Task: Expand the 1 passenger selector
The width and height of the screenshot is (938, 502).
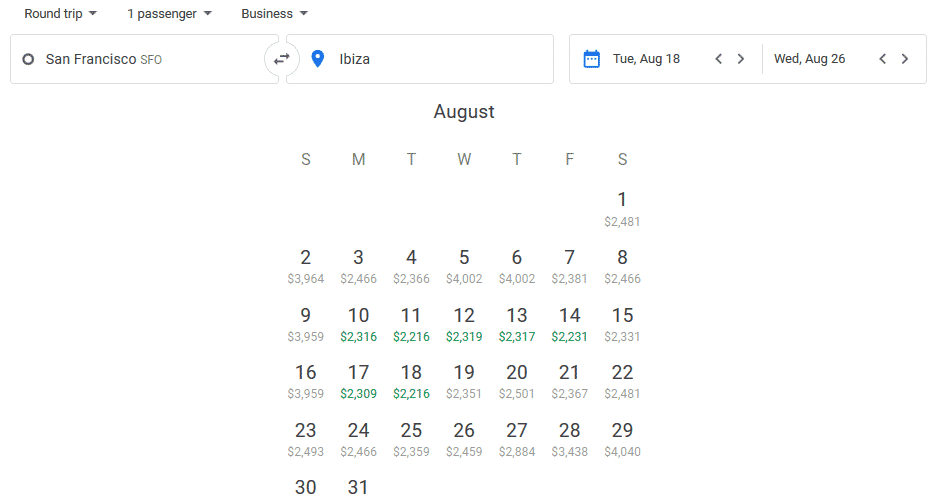Action: pyautogui.click(x=169, y=14)
